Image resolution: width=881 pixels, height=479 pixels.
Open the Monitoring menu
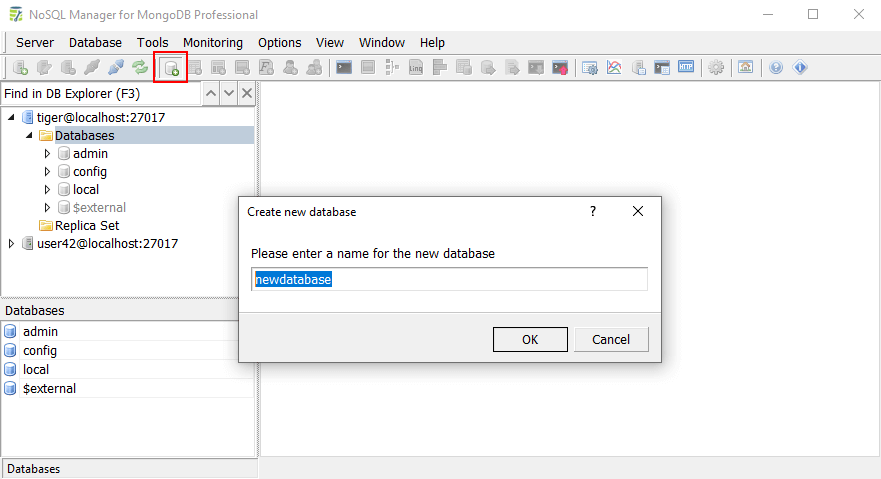pos(212,43)
